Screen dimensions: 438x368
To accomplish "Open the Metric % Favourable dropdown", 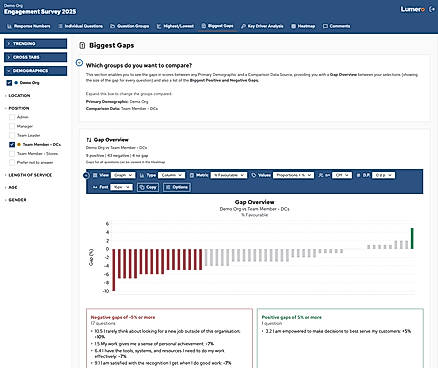I will (229, 175).
